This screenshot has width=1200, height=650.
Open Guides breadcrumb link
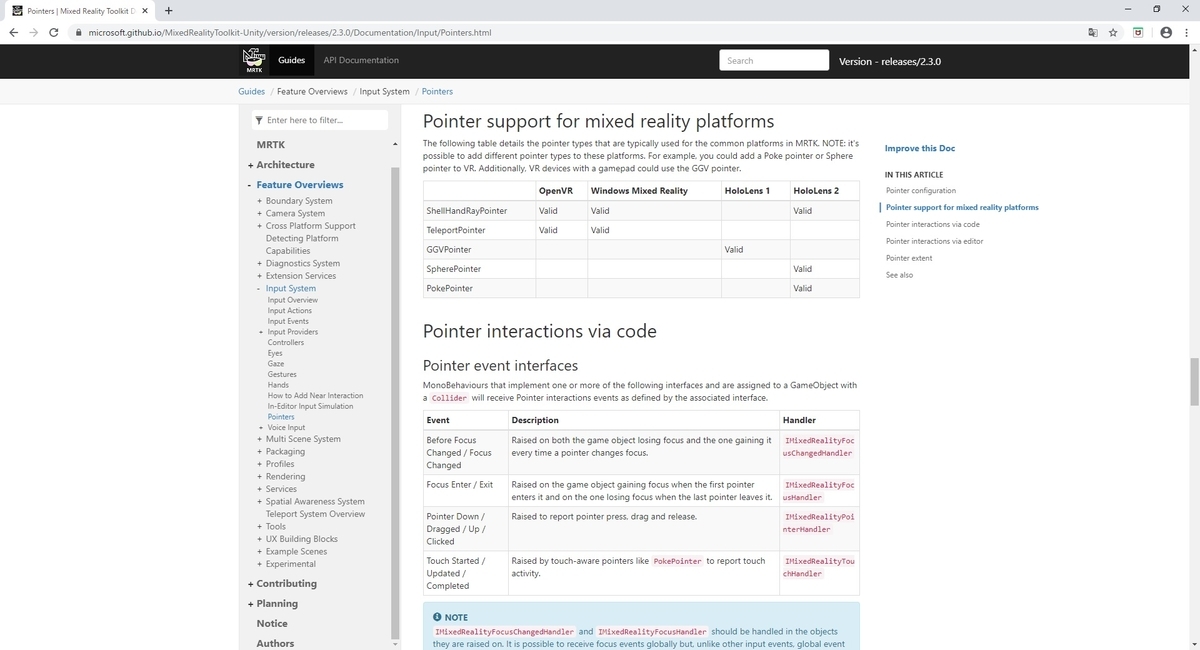pos(251,91)
